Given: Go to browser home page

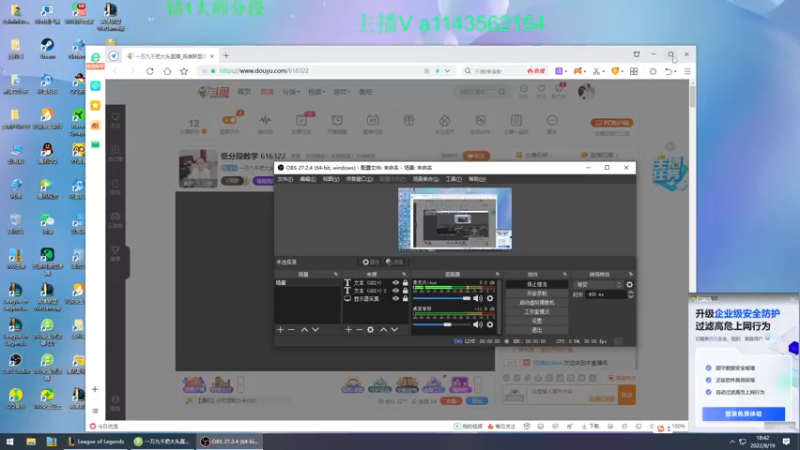Looking at the screenshot, I should point(167,71).
